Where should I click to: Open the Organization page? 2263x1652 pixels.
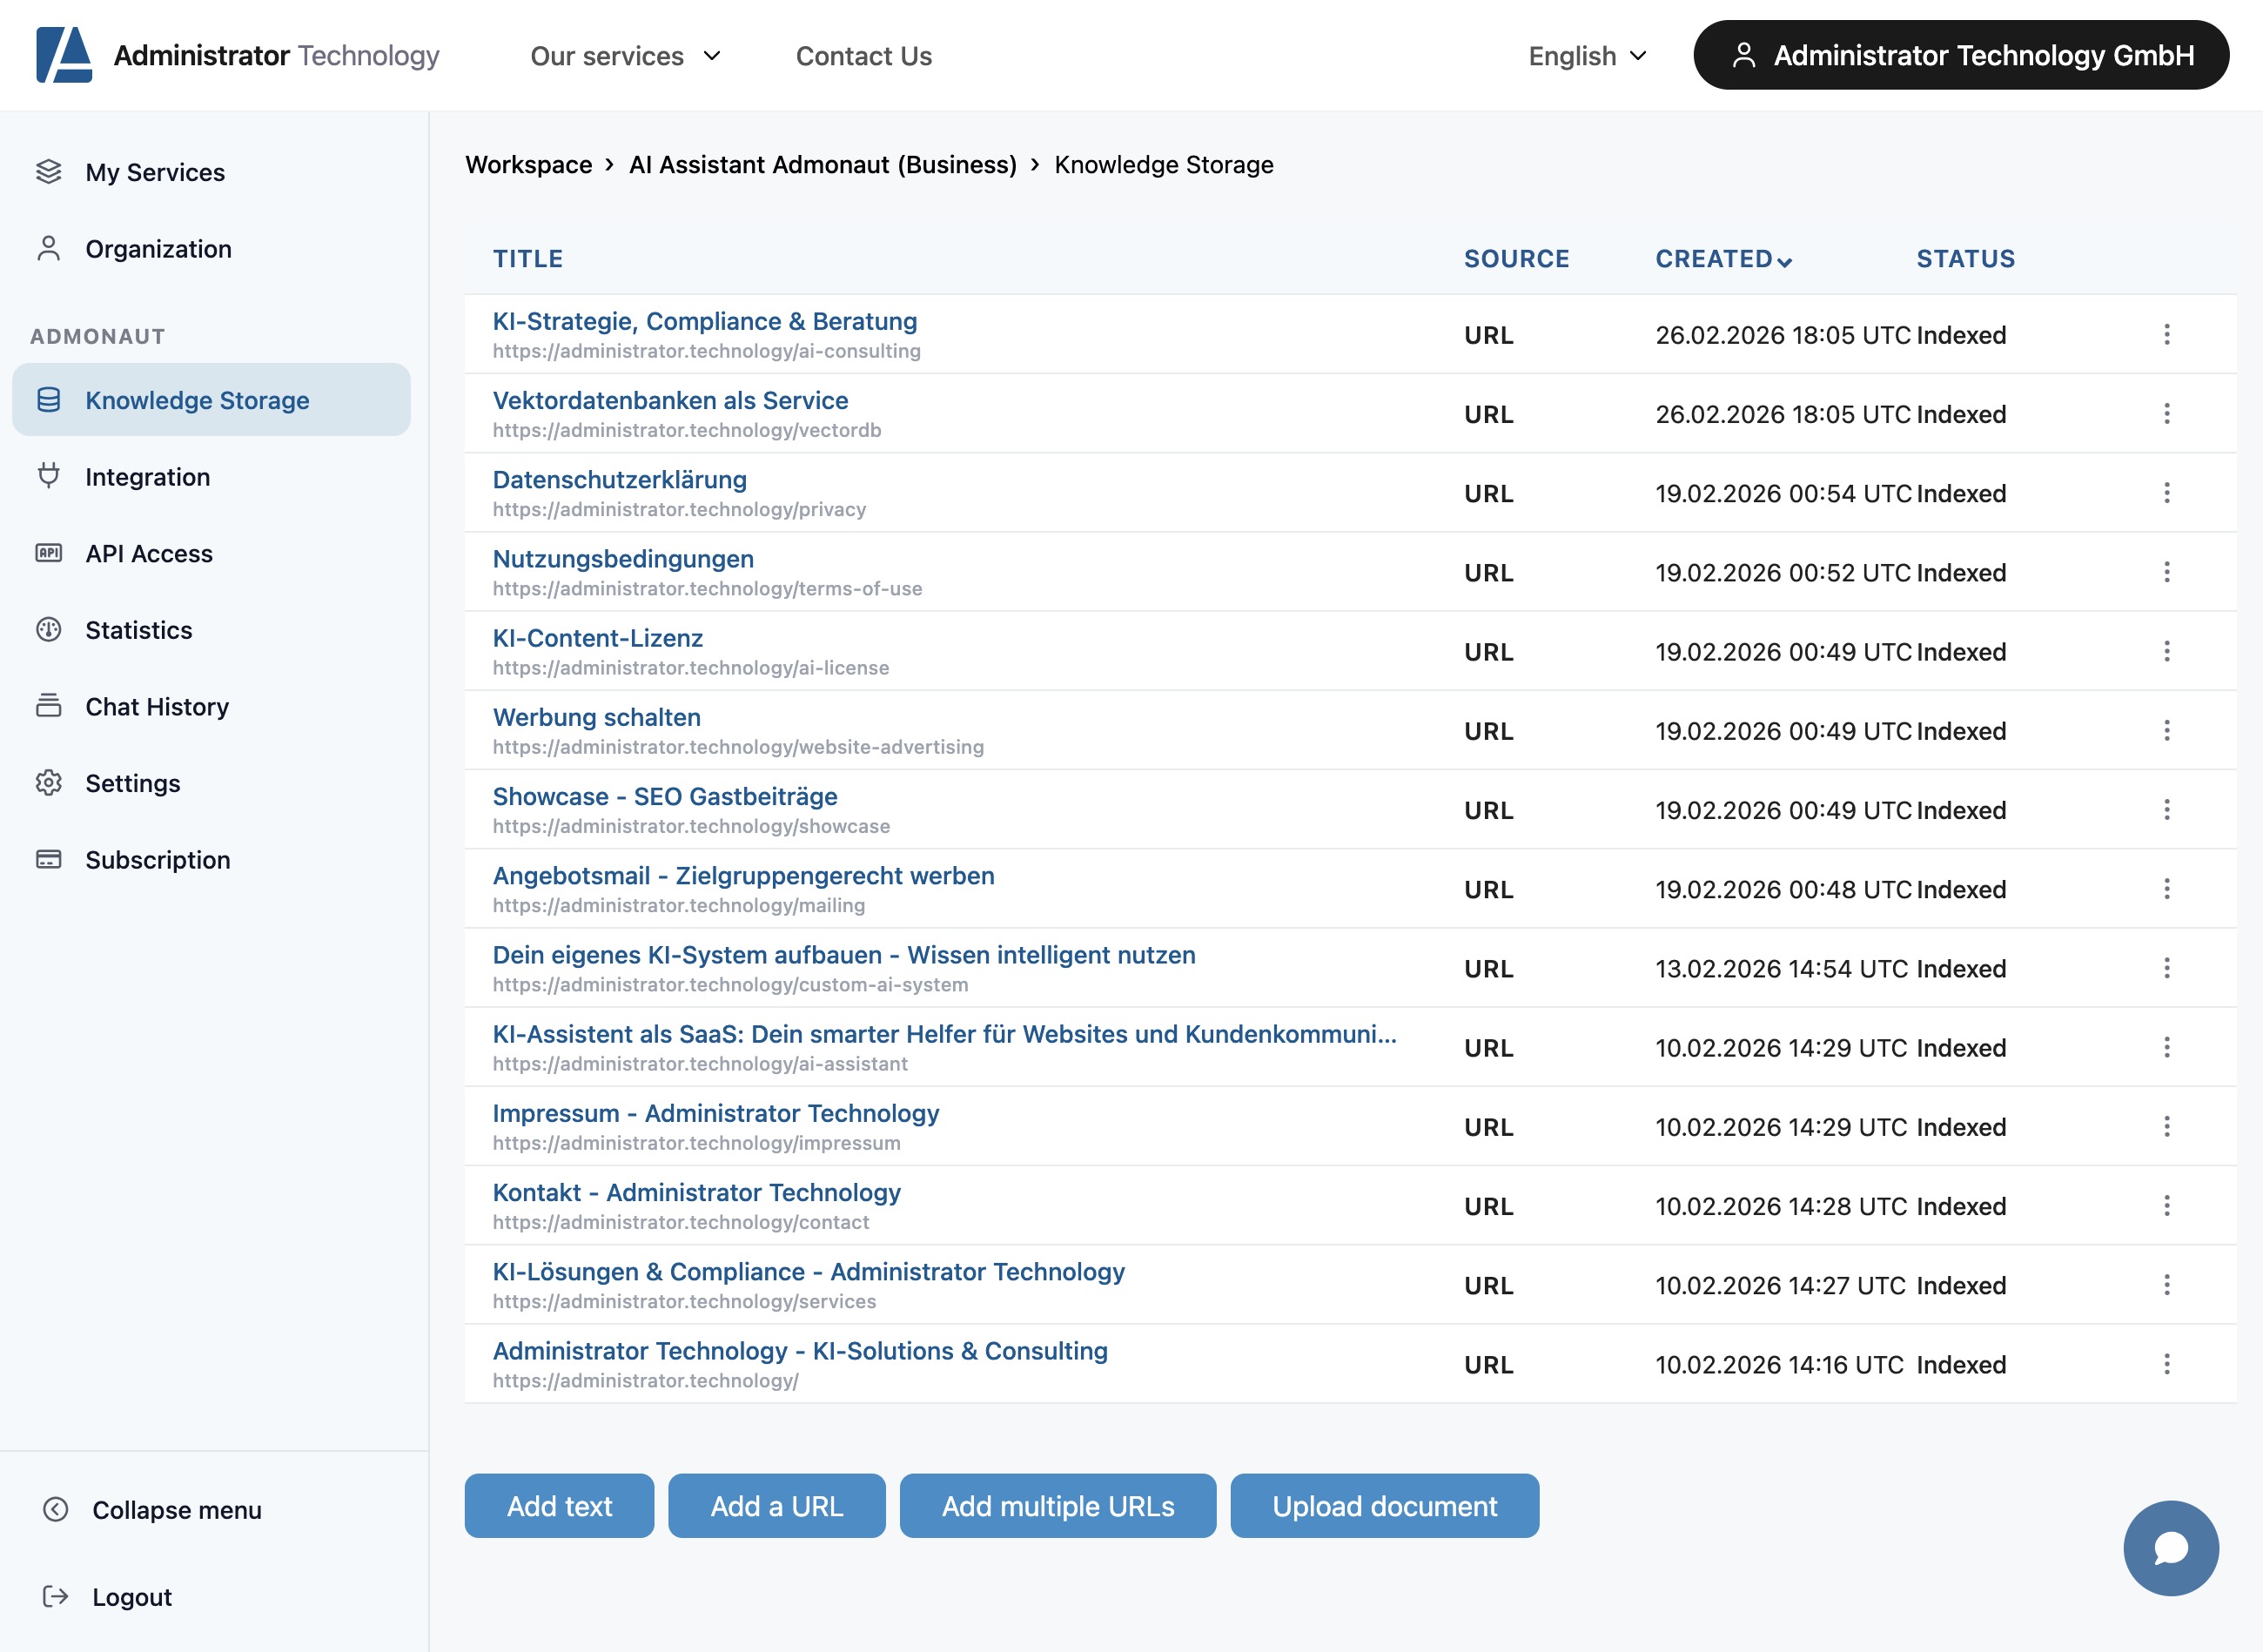tap(159, 248)
